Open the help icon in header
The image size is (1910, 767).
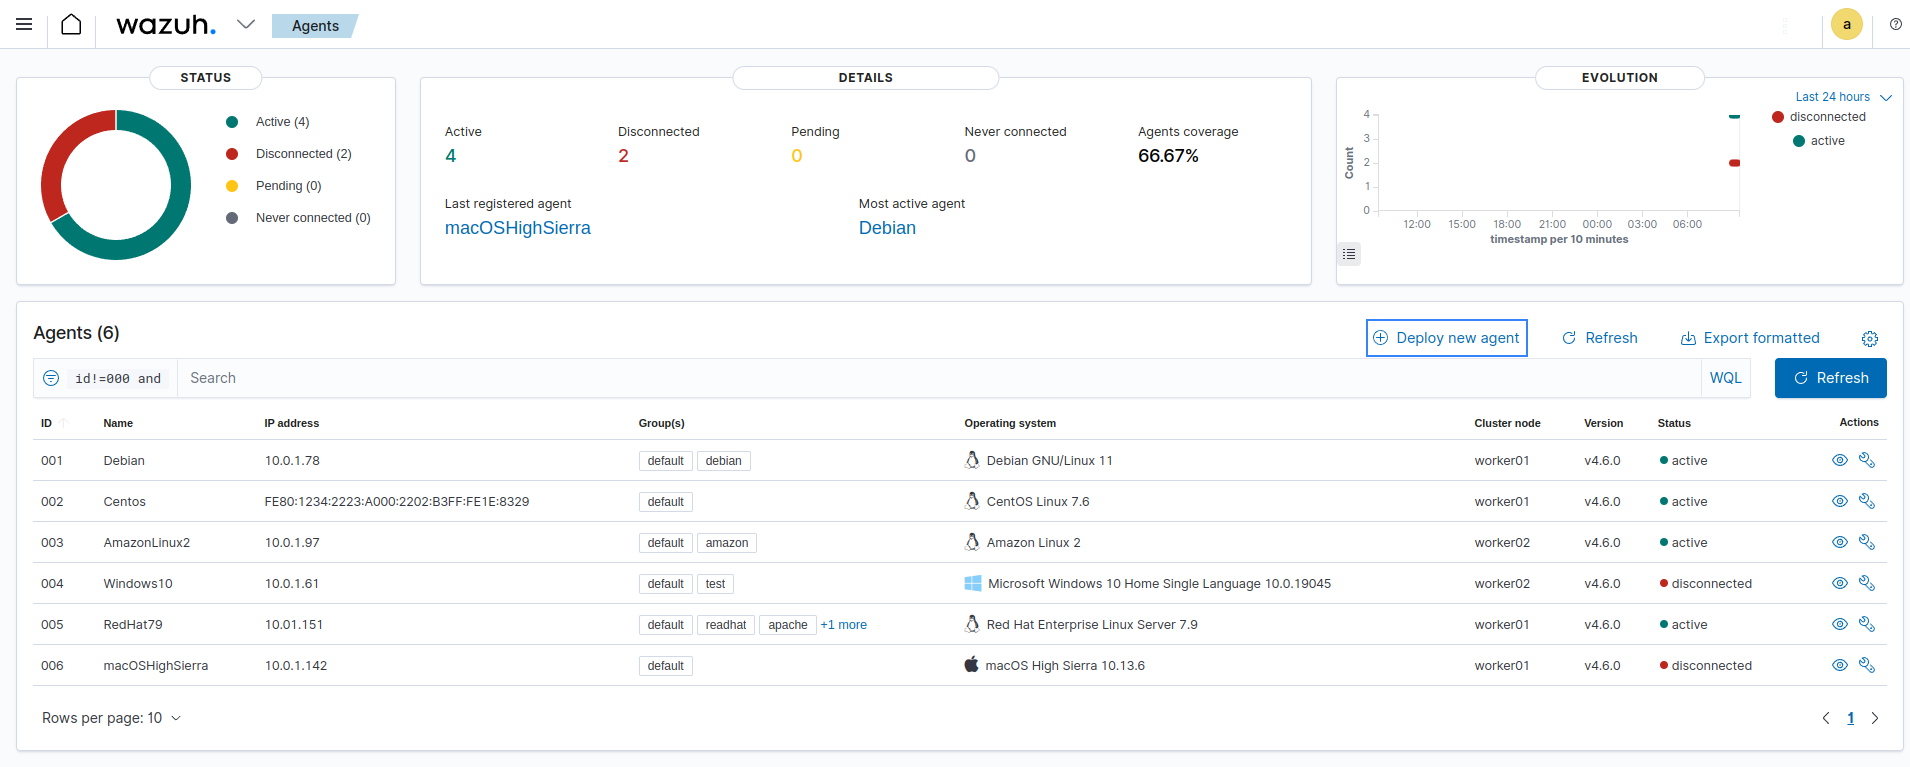click(1895, 24)
